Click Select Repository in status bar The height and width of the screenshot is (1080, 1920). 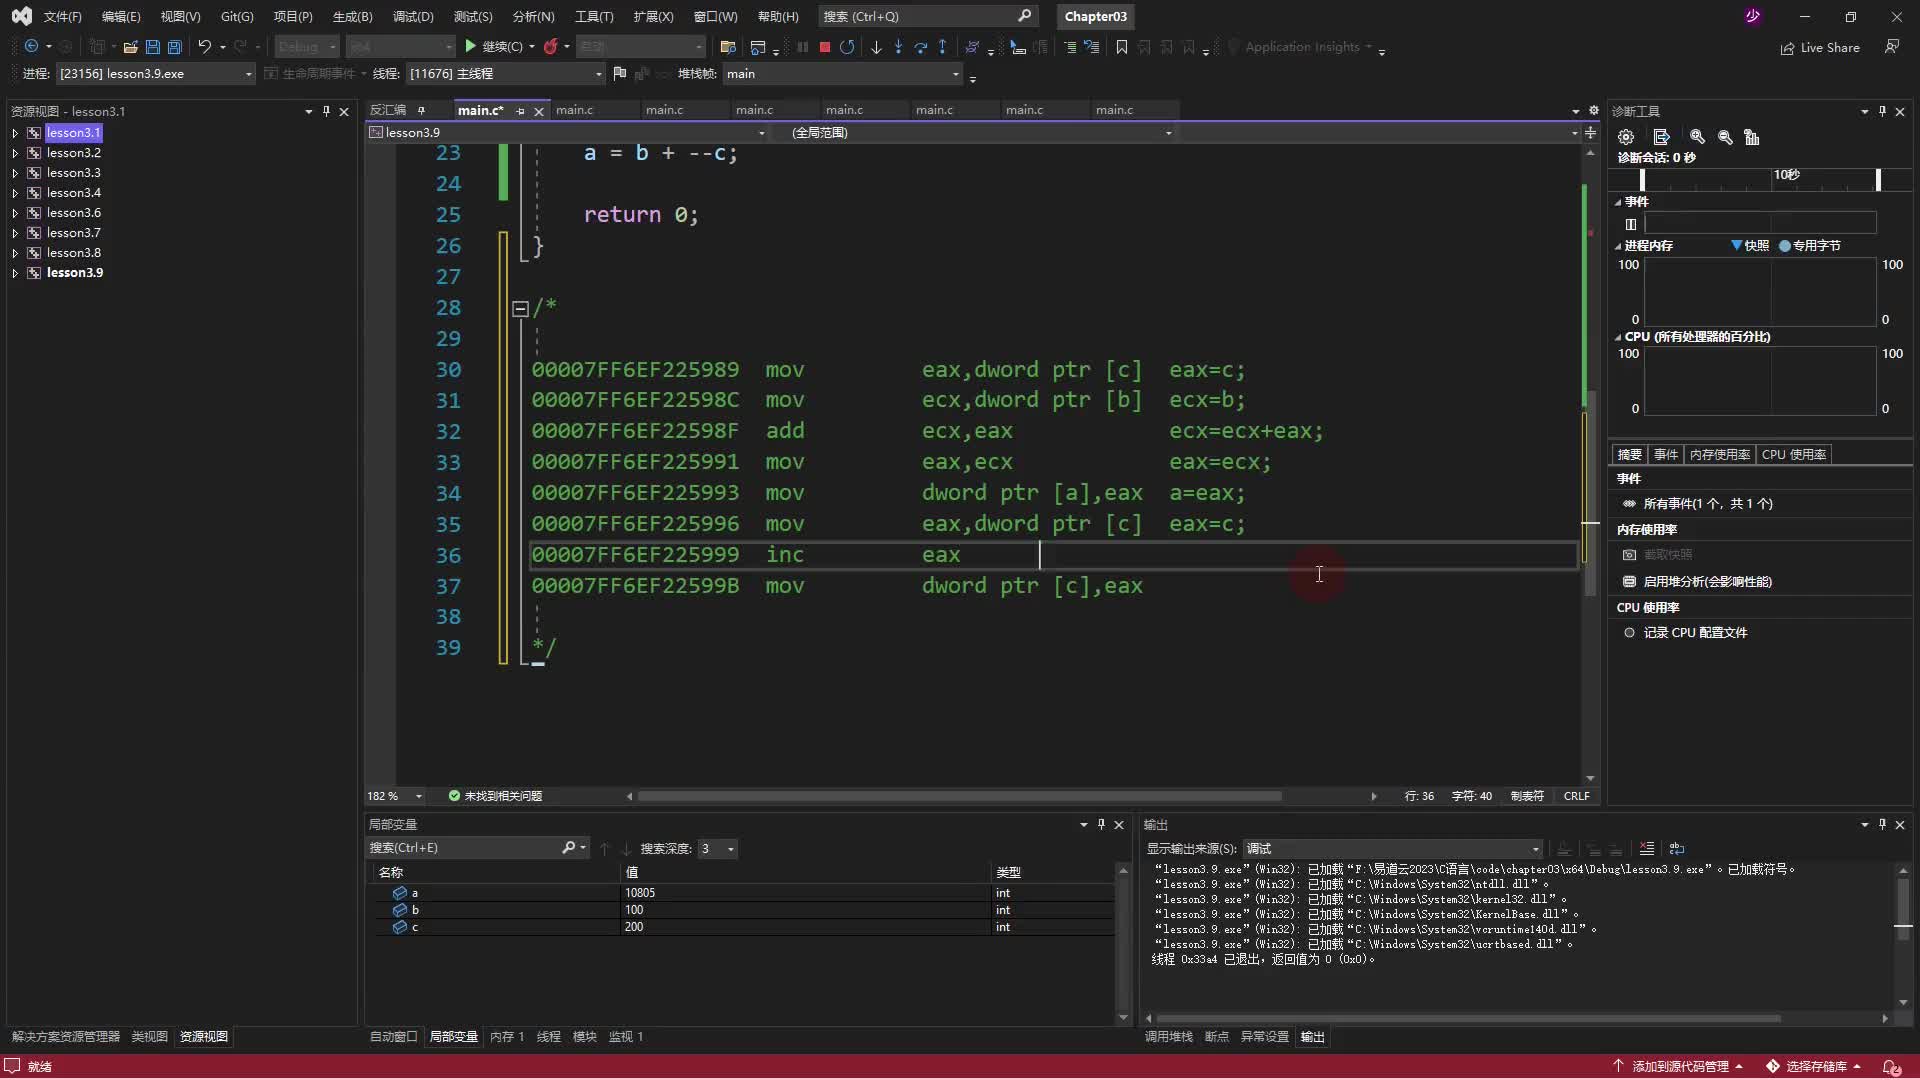pyautogui.click(x=1814, y=1067)
